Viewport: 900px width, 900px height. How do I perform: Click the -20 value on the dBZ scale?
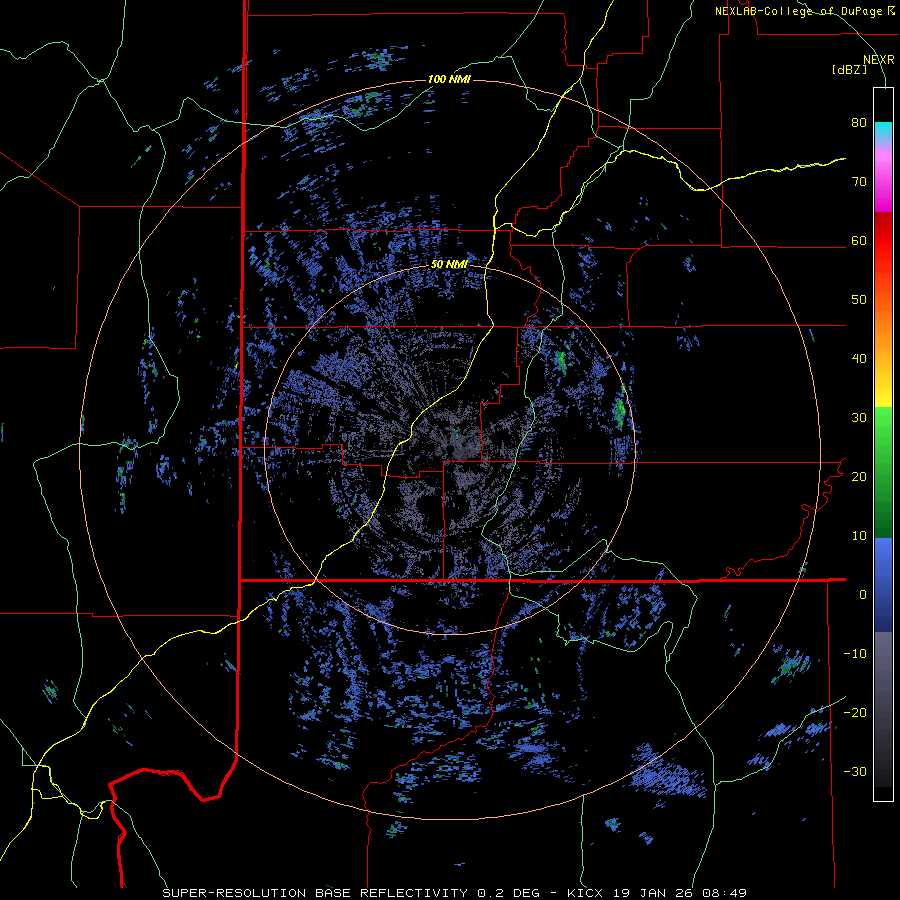(855, 713)
